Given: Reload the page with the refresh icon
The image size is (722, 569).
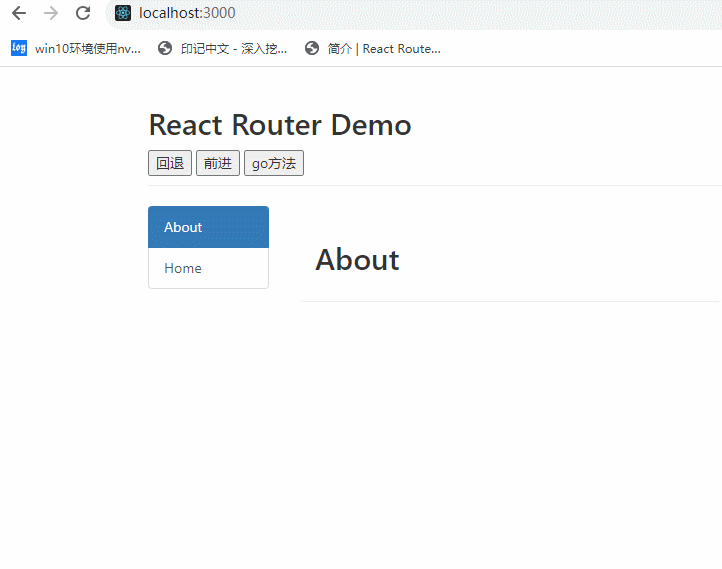Looking at the screenshot, I should point(83,14).
